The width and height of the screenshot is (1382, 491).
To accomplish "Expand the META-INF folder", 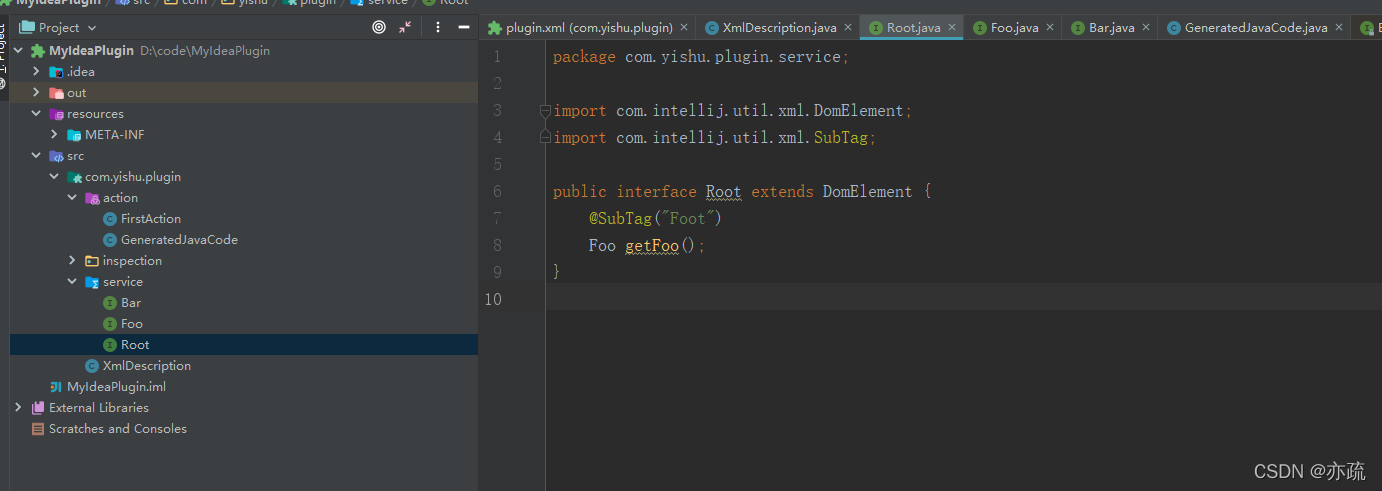I will 54,135.
